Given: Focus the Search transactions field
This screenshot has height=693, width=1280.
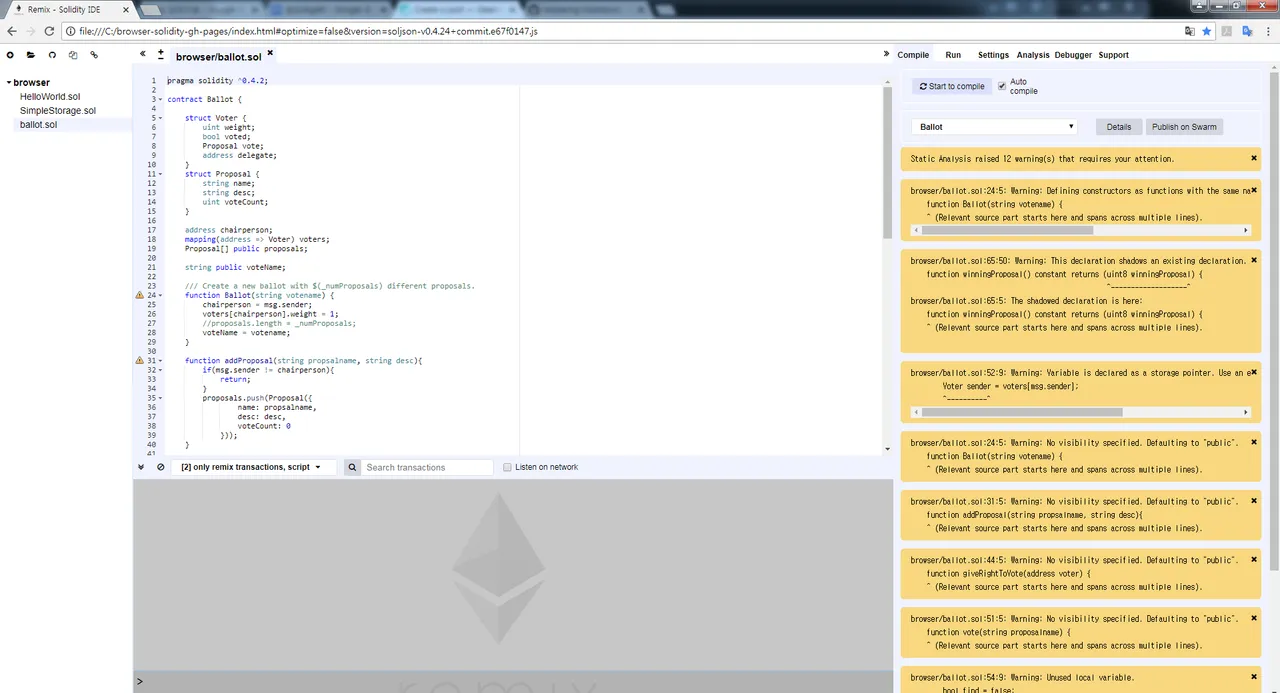Looking at the screenshot, I should [427, 467].
